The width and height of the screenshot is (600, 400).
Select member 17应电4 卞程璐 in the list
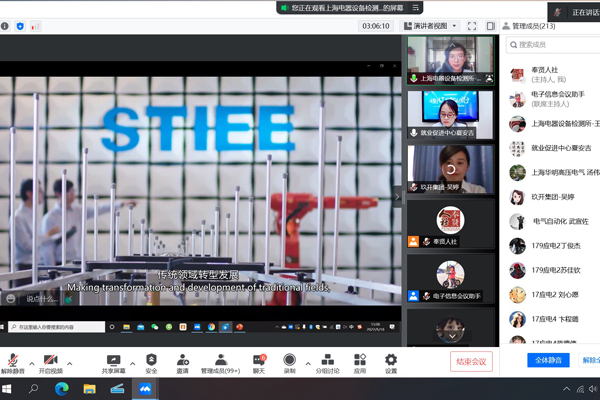point(553,319)
